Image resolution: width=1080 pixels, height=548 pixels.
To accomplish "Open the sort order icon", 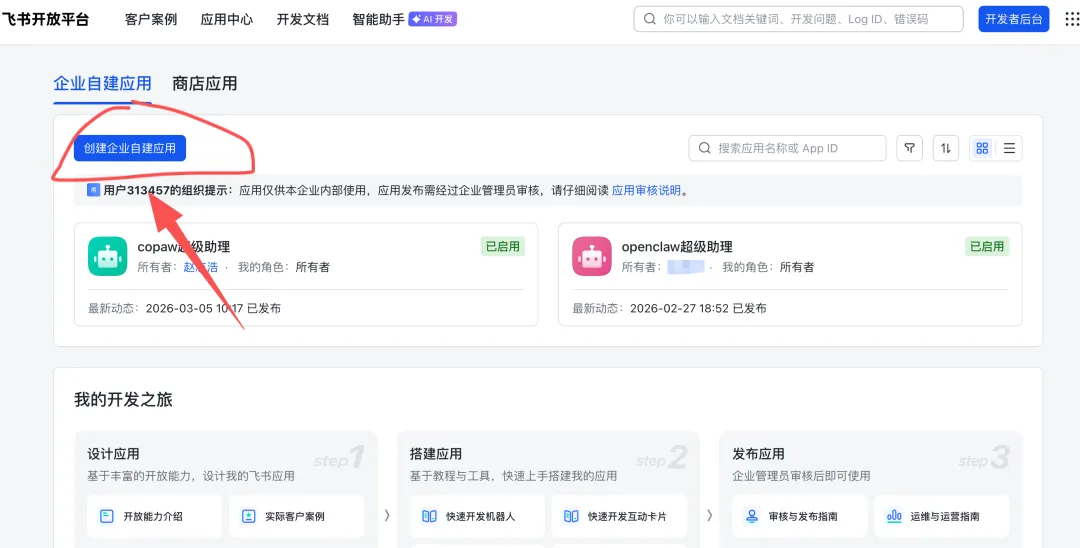I will pos(946,148).
